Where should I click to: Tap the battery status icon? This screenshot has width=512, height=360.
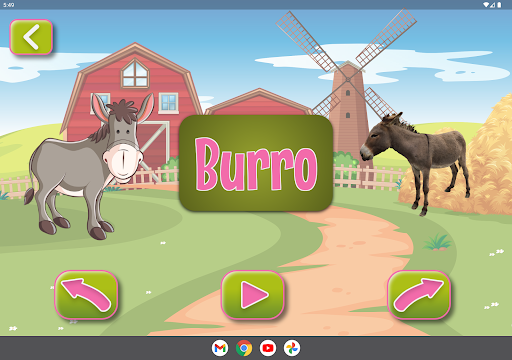pos(499,5)
